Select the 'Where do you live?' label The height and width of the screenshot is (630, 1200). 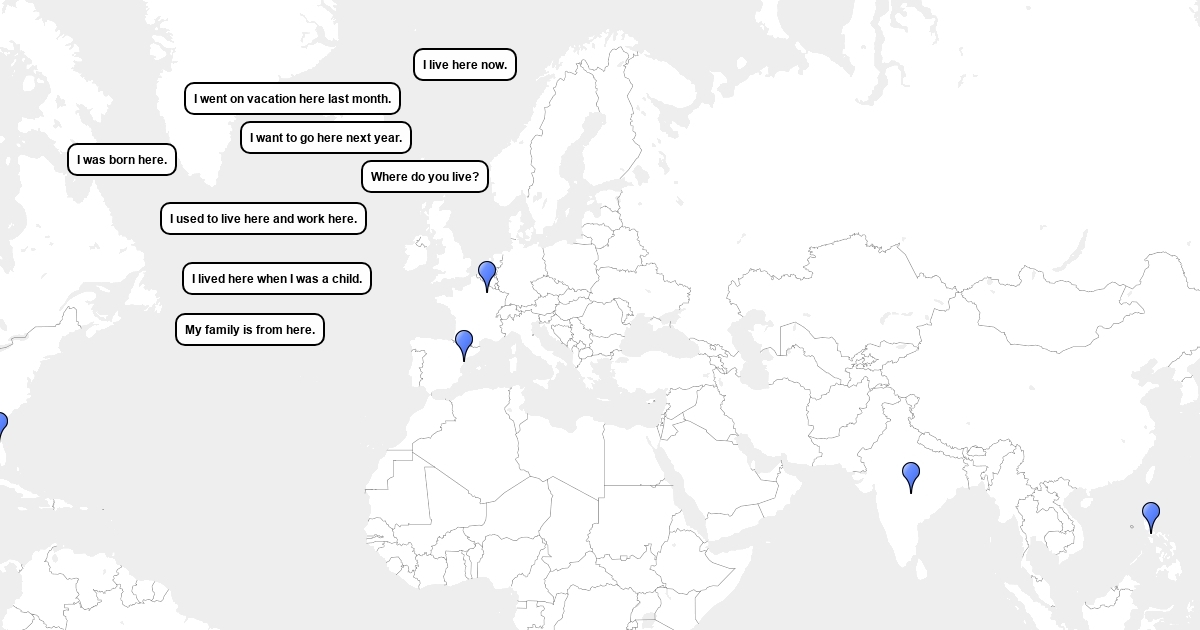(425, 177)
